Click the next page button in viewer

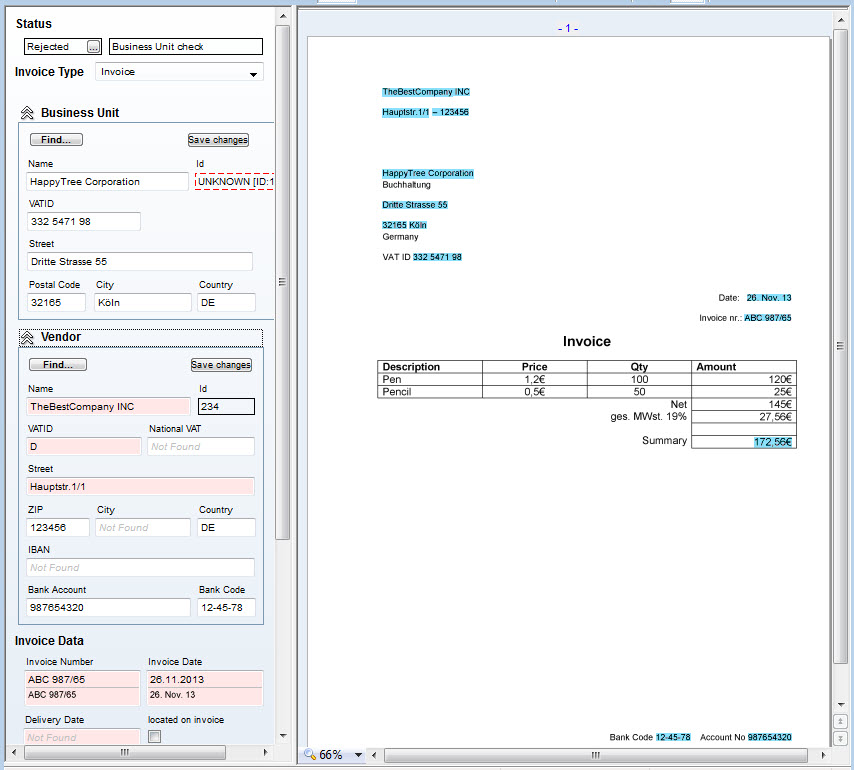tap(840, 739)
